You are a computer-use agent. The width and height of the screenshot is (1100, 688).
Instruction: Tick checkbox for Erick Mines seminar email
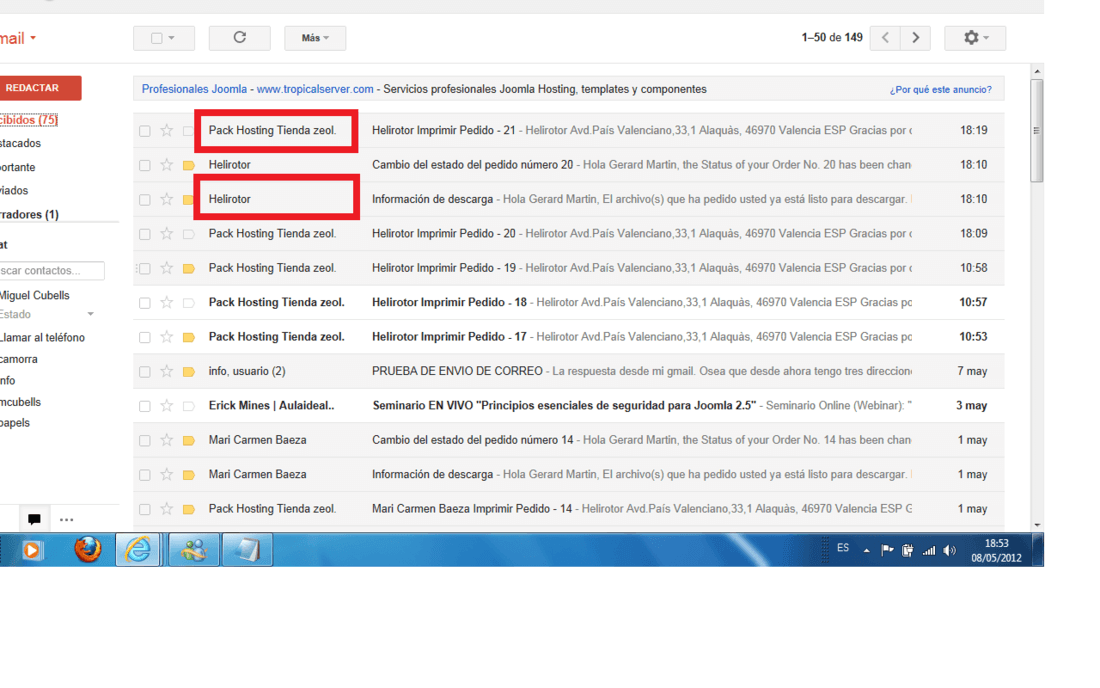(145, 406)
